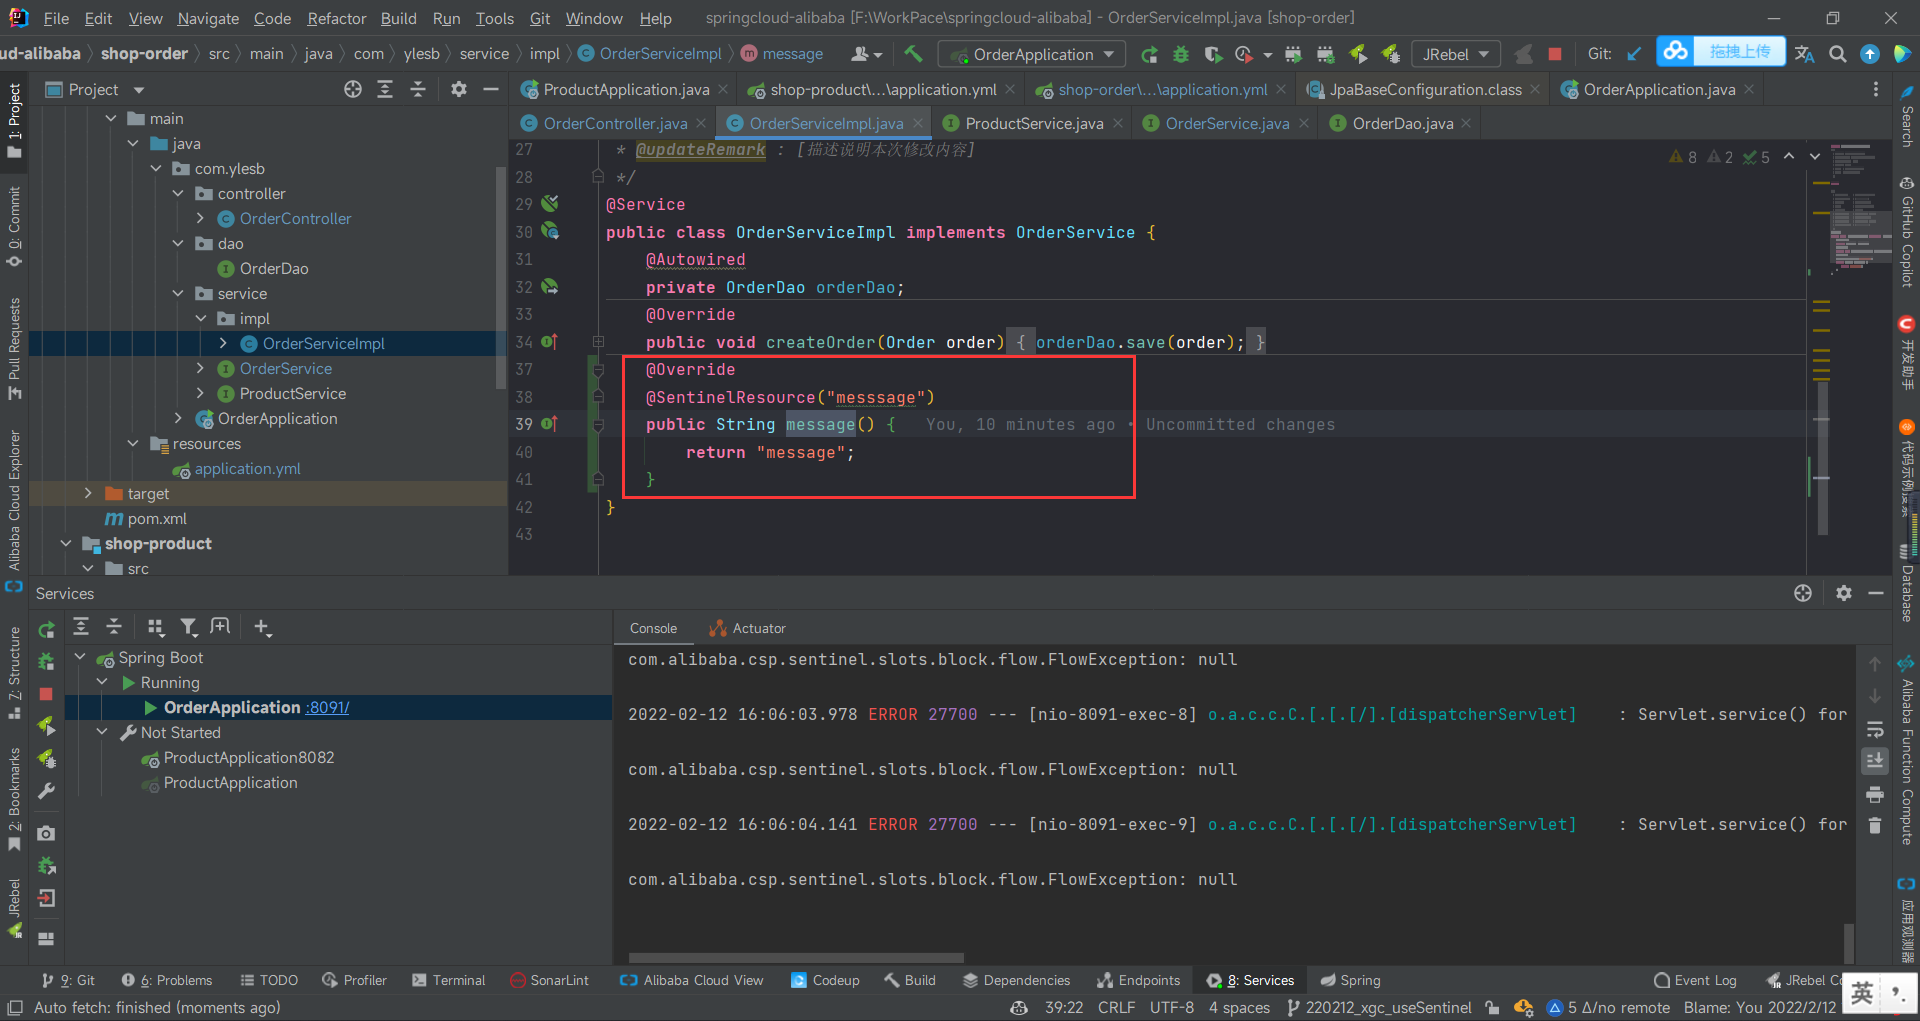This screenshot has height=1021, width=1920.
Task: Toggle the 7: Structure tool window button
Action: (x=14, y=672)
